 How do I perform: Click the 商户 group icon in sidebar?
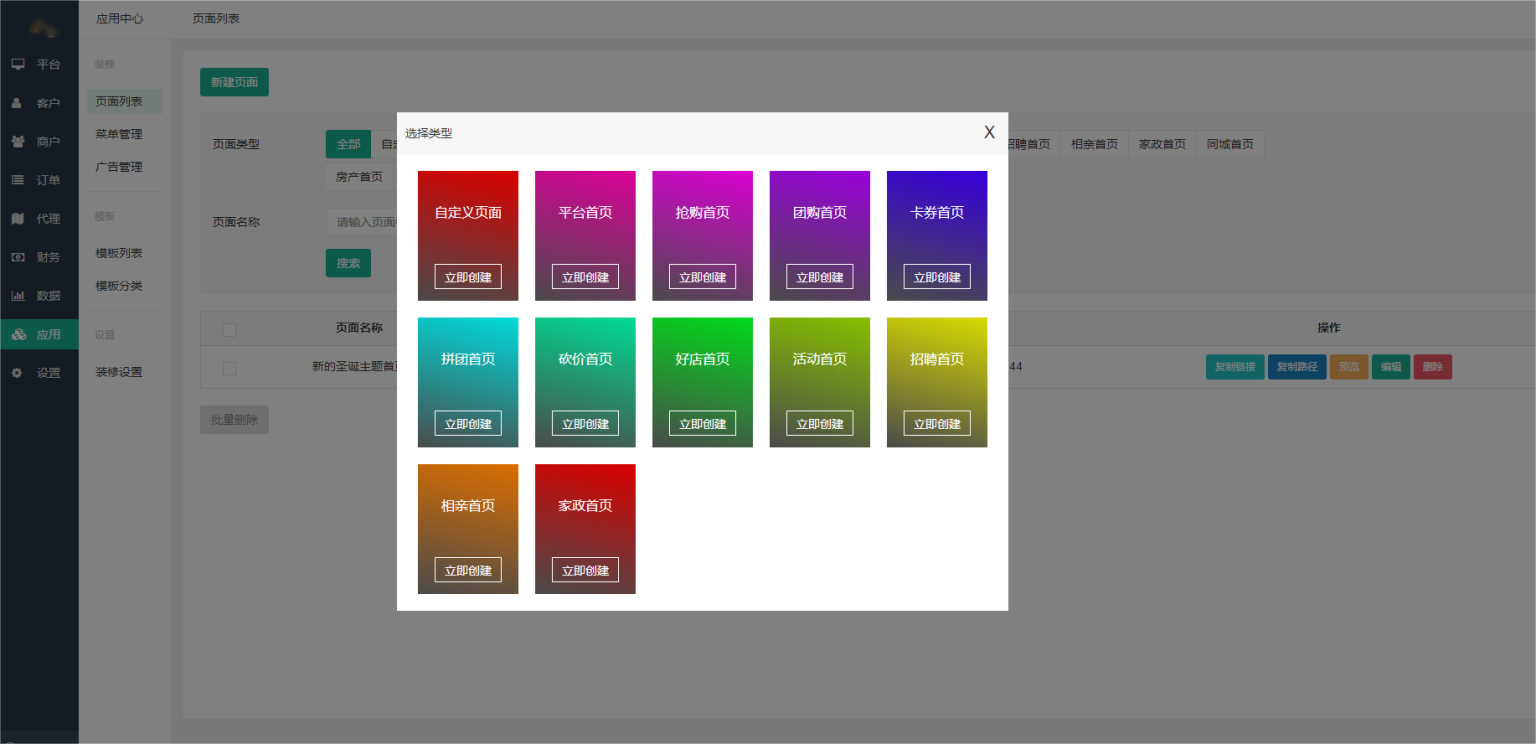[18, 141]
